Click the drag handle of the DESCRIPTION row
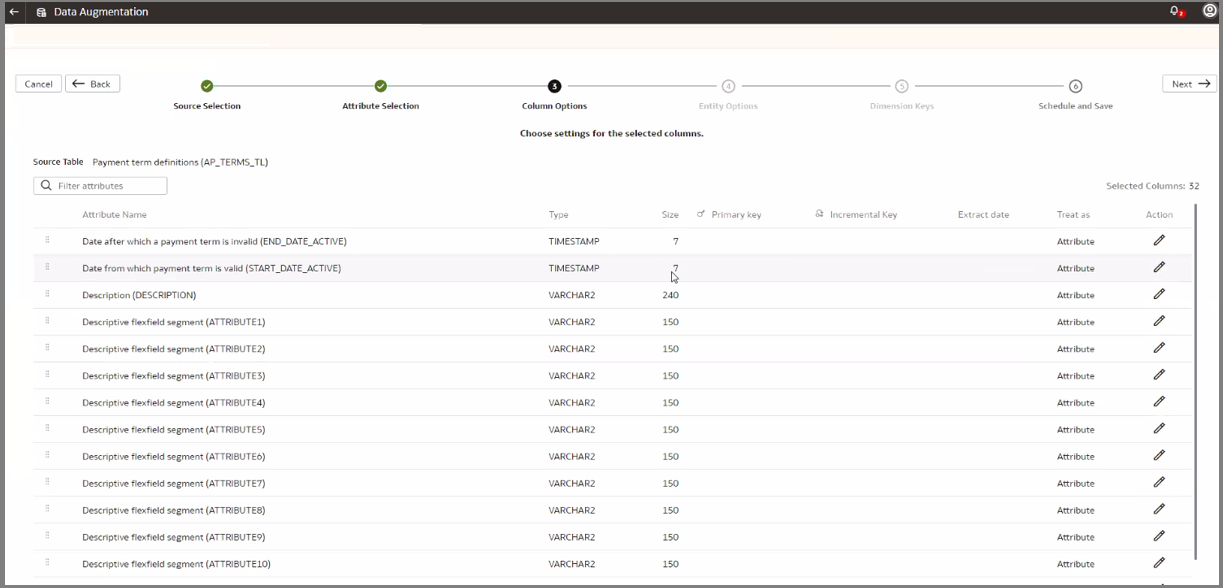This screenshot has width=1223, height=588. click(x=47, y=294)
